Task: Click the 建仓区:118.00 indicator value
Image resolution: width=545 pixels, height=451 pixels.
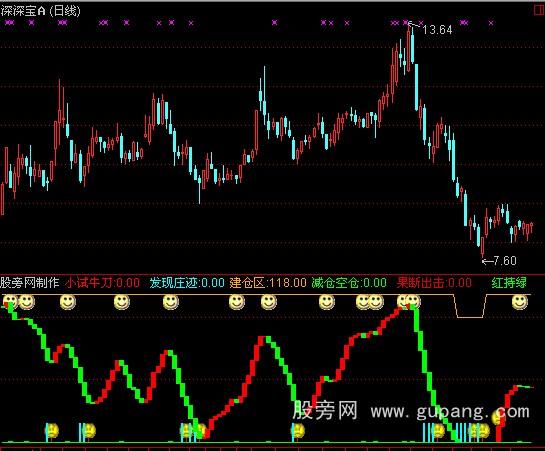Action: coord(268,283)
